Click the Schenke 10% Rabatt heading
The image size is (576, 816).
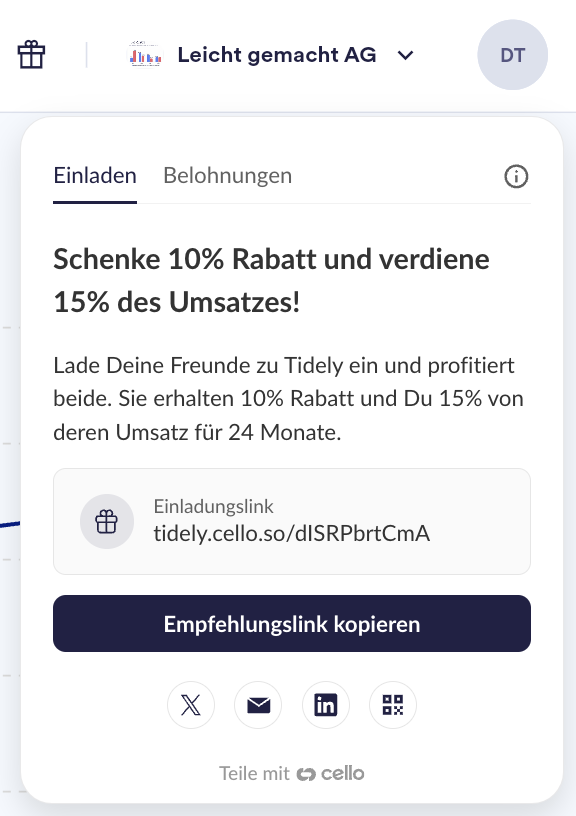point(271,280)
